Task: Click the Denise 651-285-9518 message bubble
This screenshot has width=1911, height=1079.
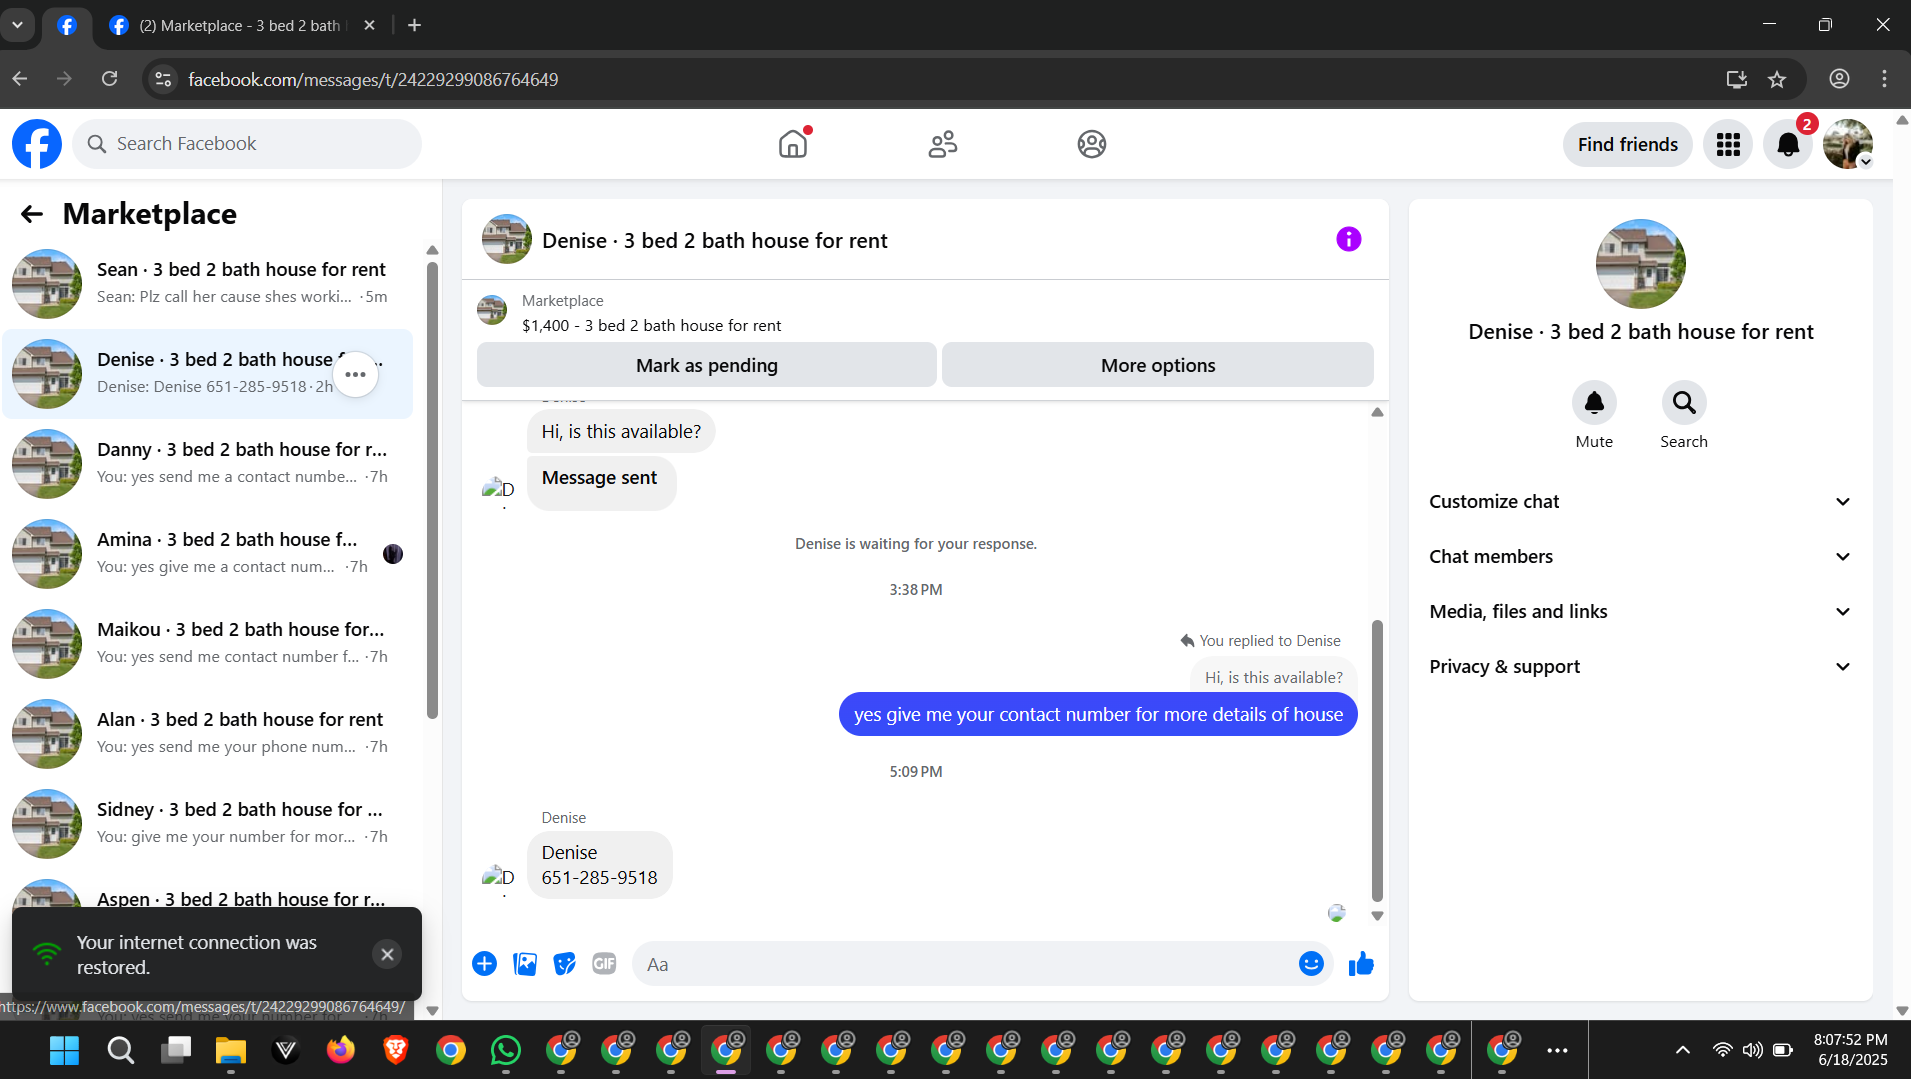Action: click(x=599, y=865)
